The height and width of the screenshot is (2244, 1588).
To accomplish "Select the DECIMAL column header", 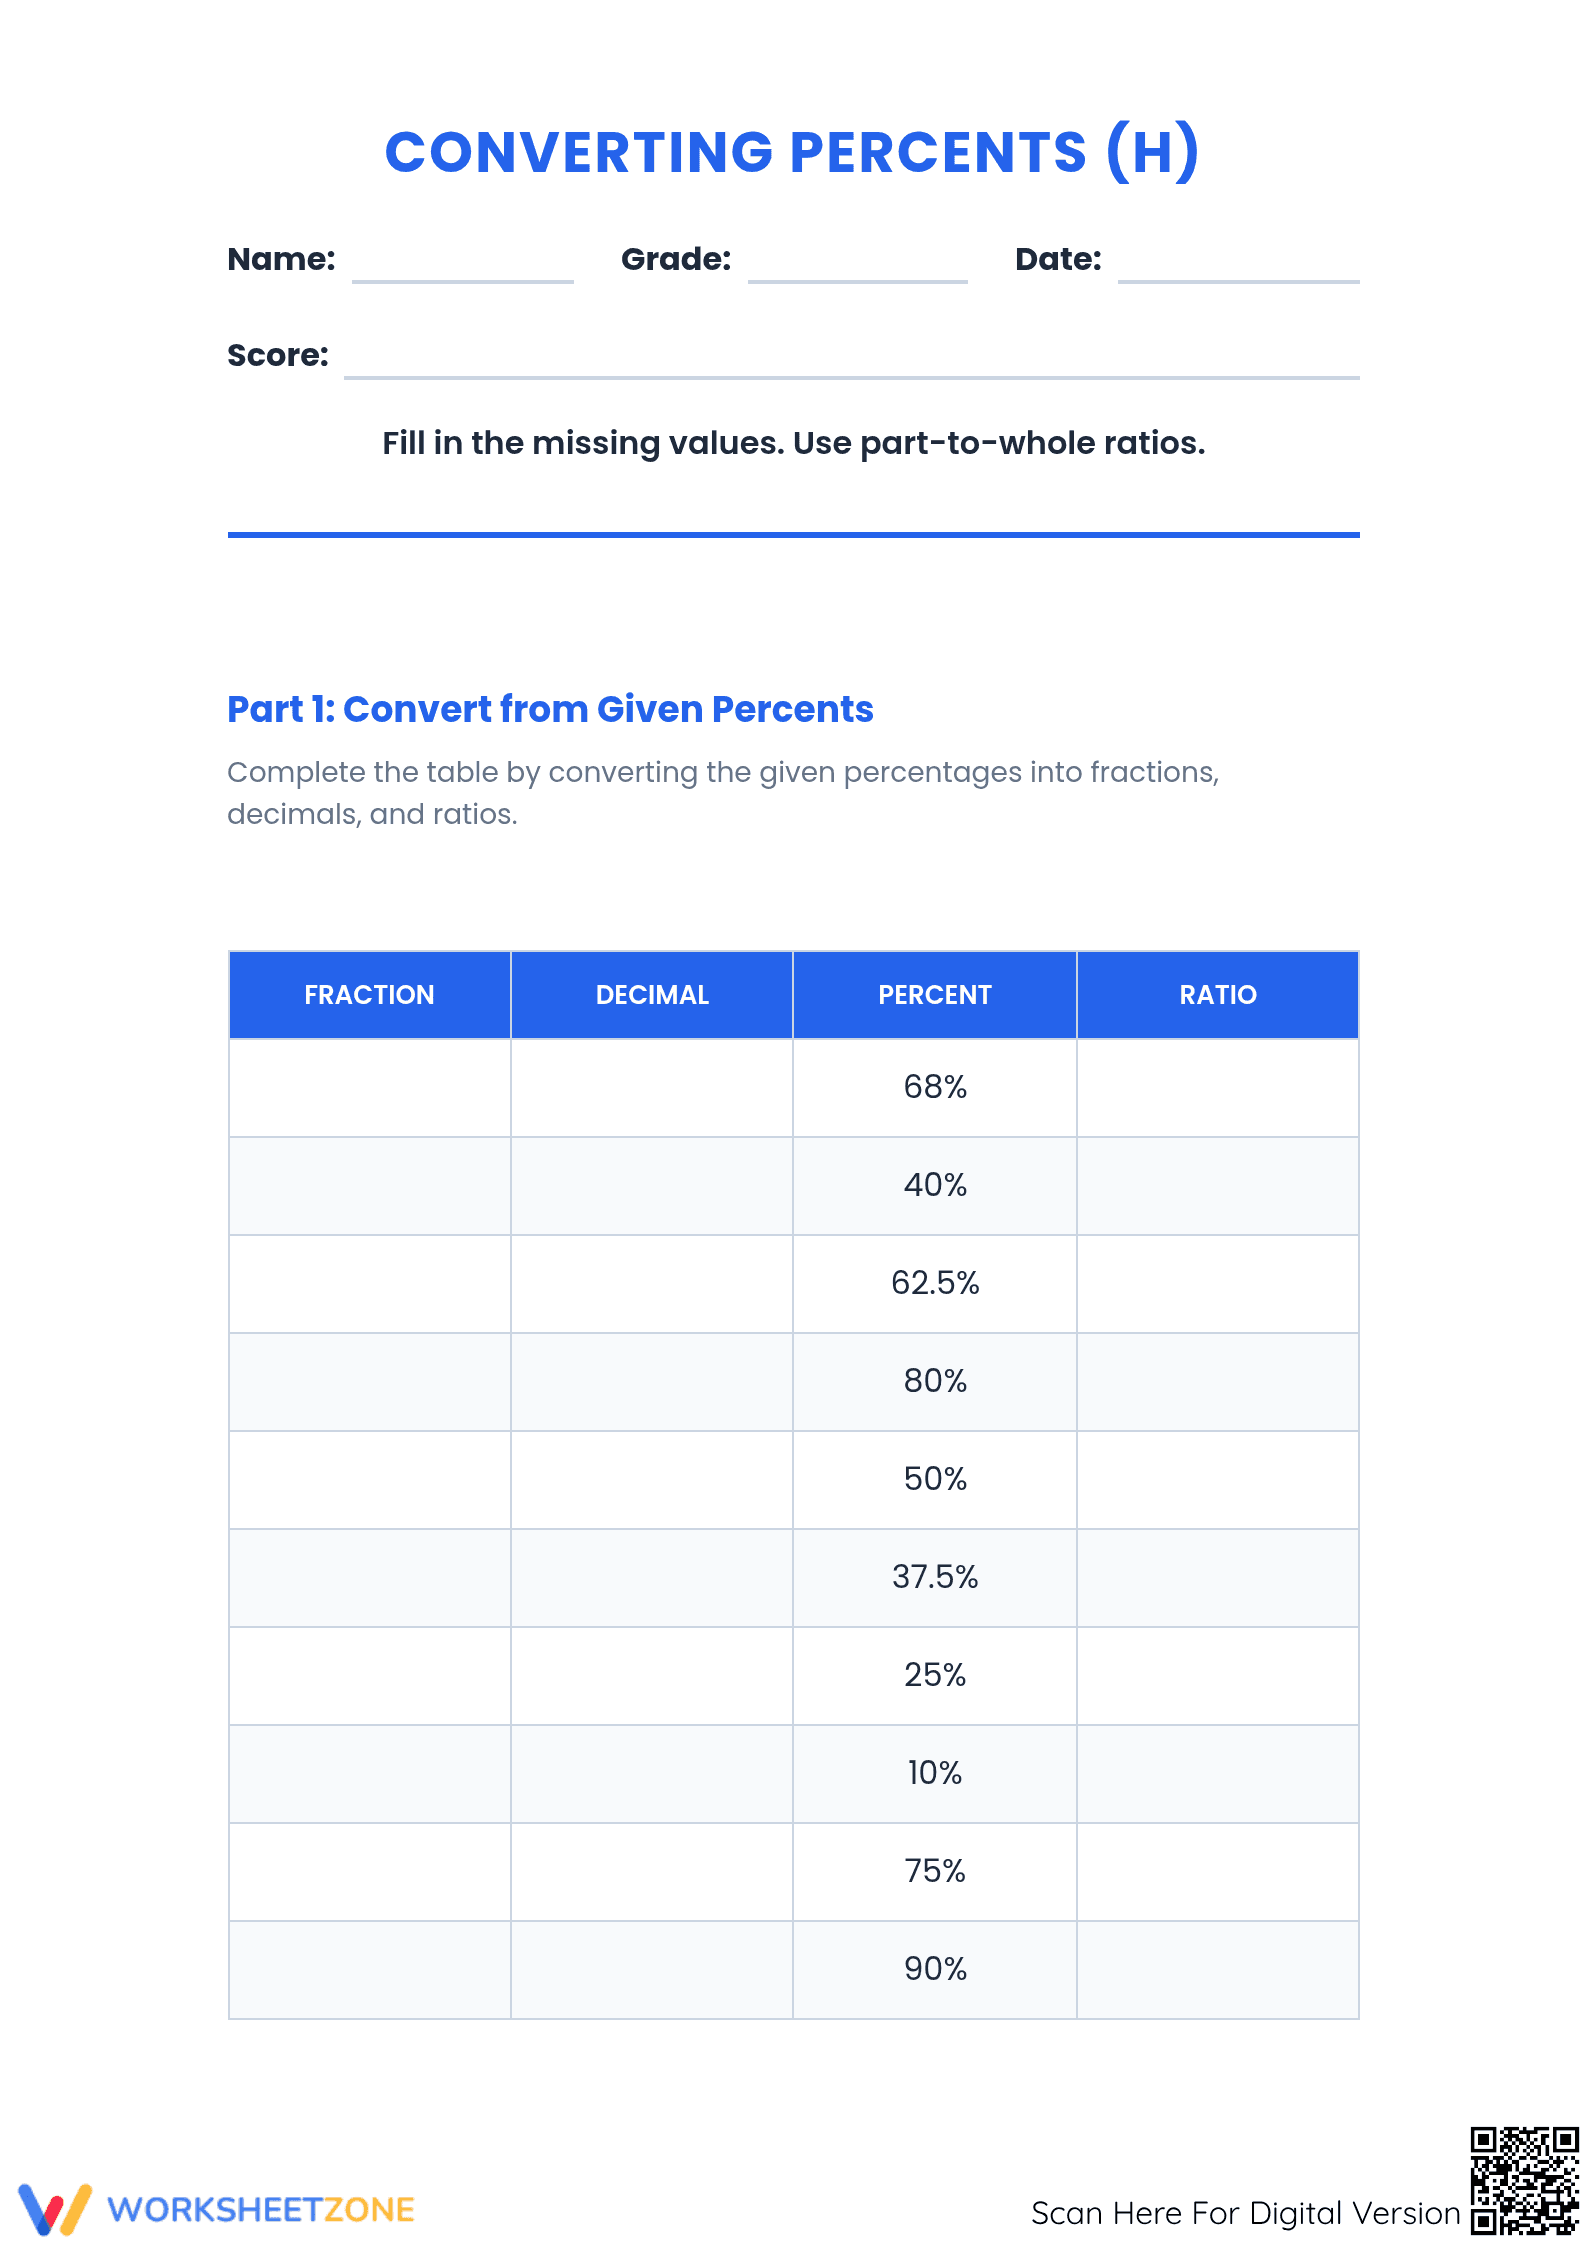I will click(652, 995).
